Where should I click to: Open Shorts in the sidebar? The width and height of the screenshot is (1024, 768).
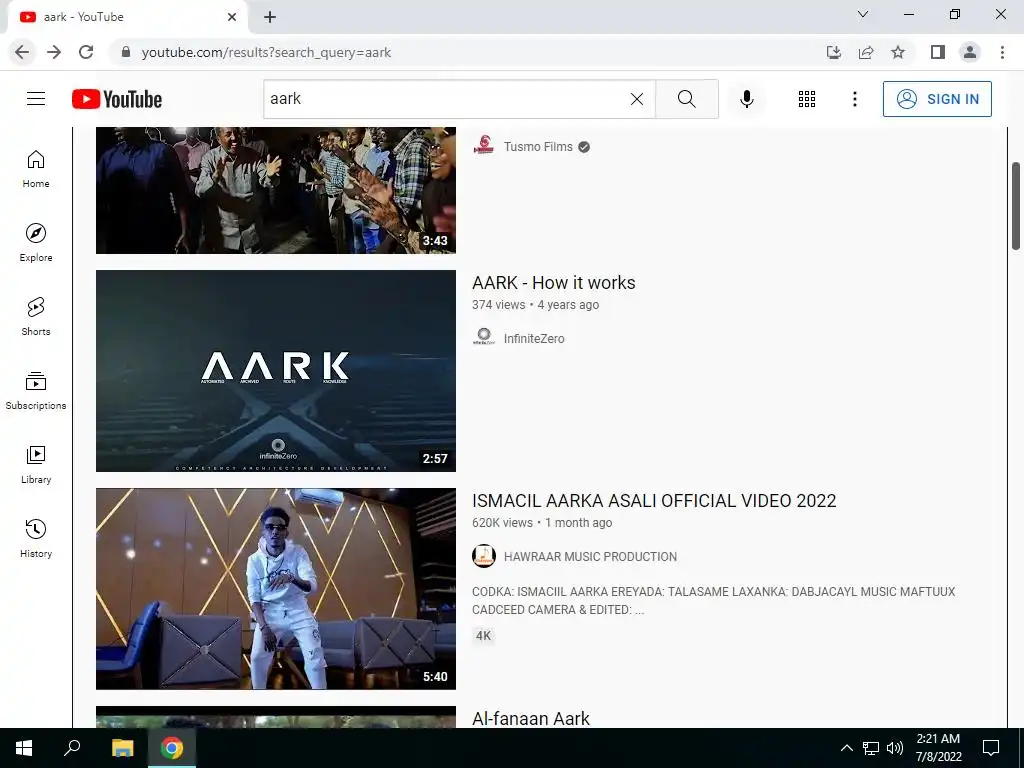(x=36, y=317)
